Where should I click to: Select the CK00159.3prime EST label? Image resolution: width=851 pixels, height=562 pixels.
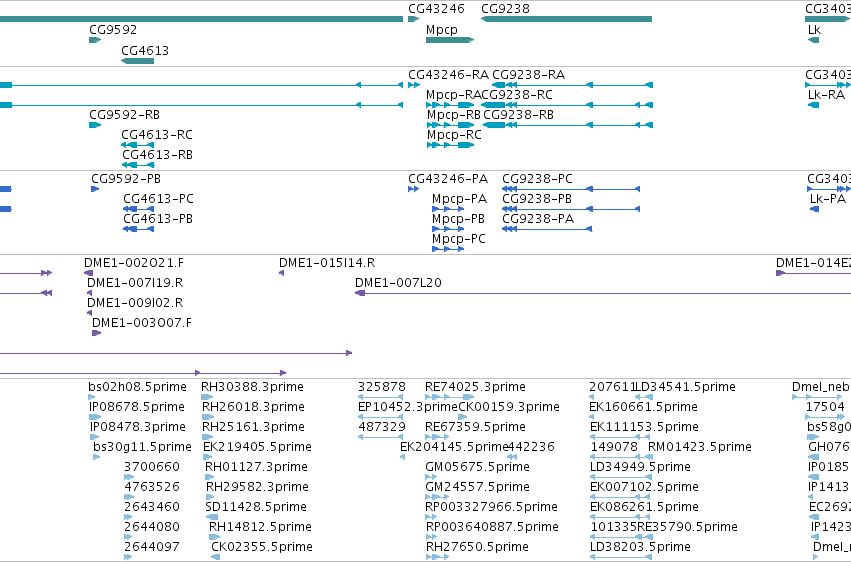[x=509, y=407]
